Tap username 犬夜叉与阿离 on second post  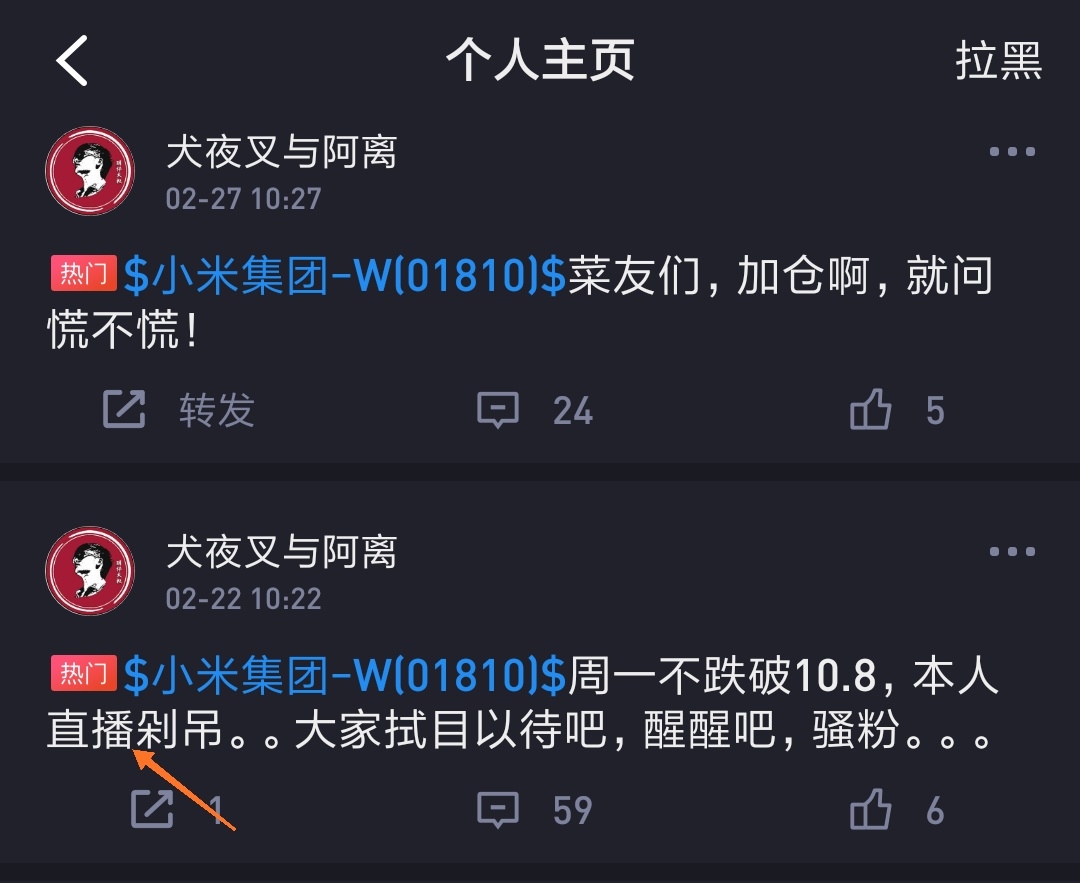coord(282,552)
